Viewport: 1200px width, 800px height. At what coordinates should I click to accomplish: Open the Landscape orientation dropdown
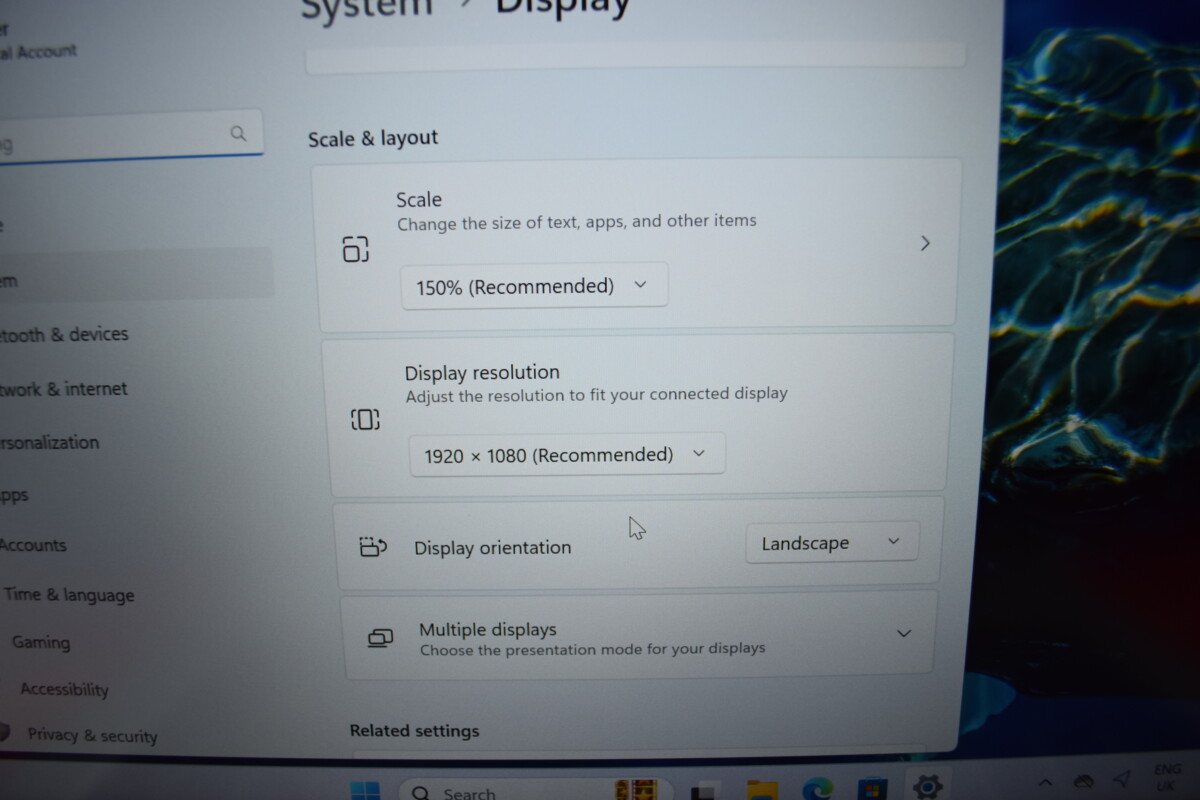832,543
